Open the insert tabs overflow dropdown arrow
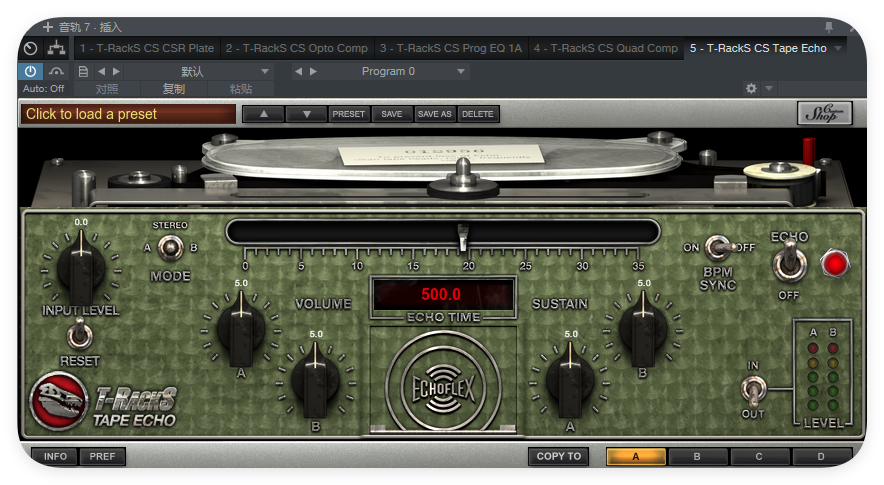The width and height of the screenshot is (884, 485). click(x=838, y=48)
